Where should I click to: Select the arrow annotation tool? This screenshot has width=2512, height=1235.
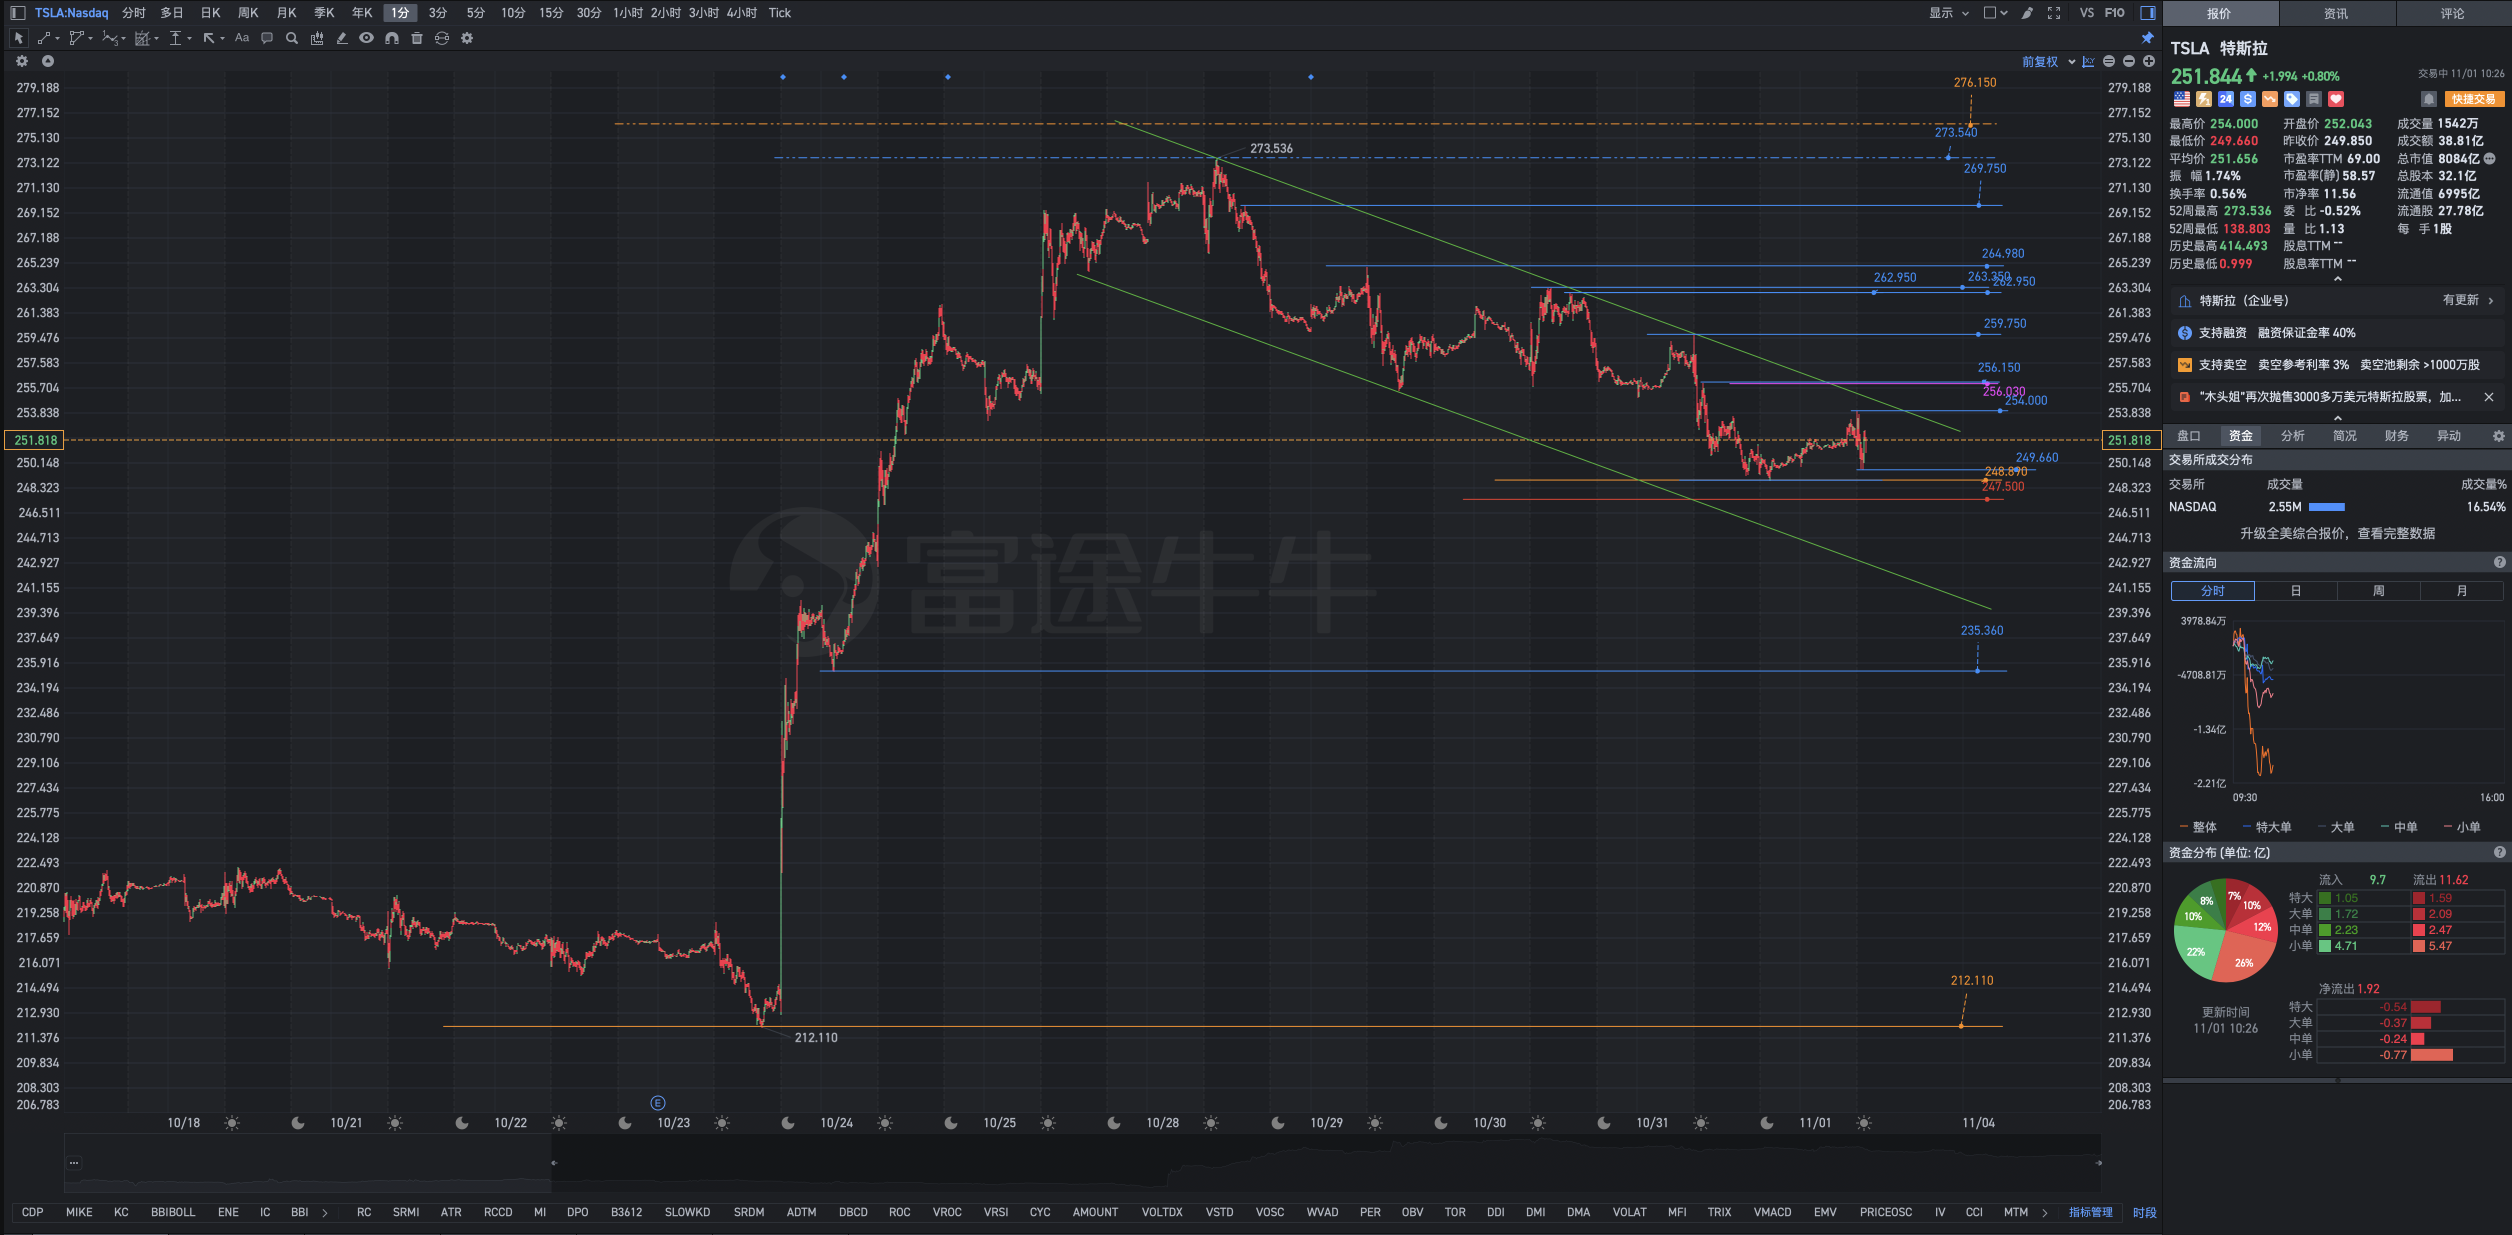(209, 38)
